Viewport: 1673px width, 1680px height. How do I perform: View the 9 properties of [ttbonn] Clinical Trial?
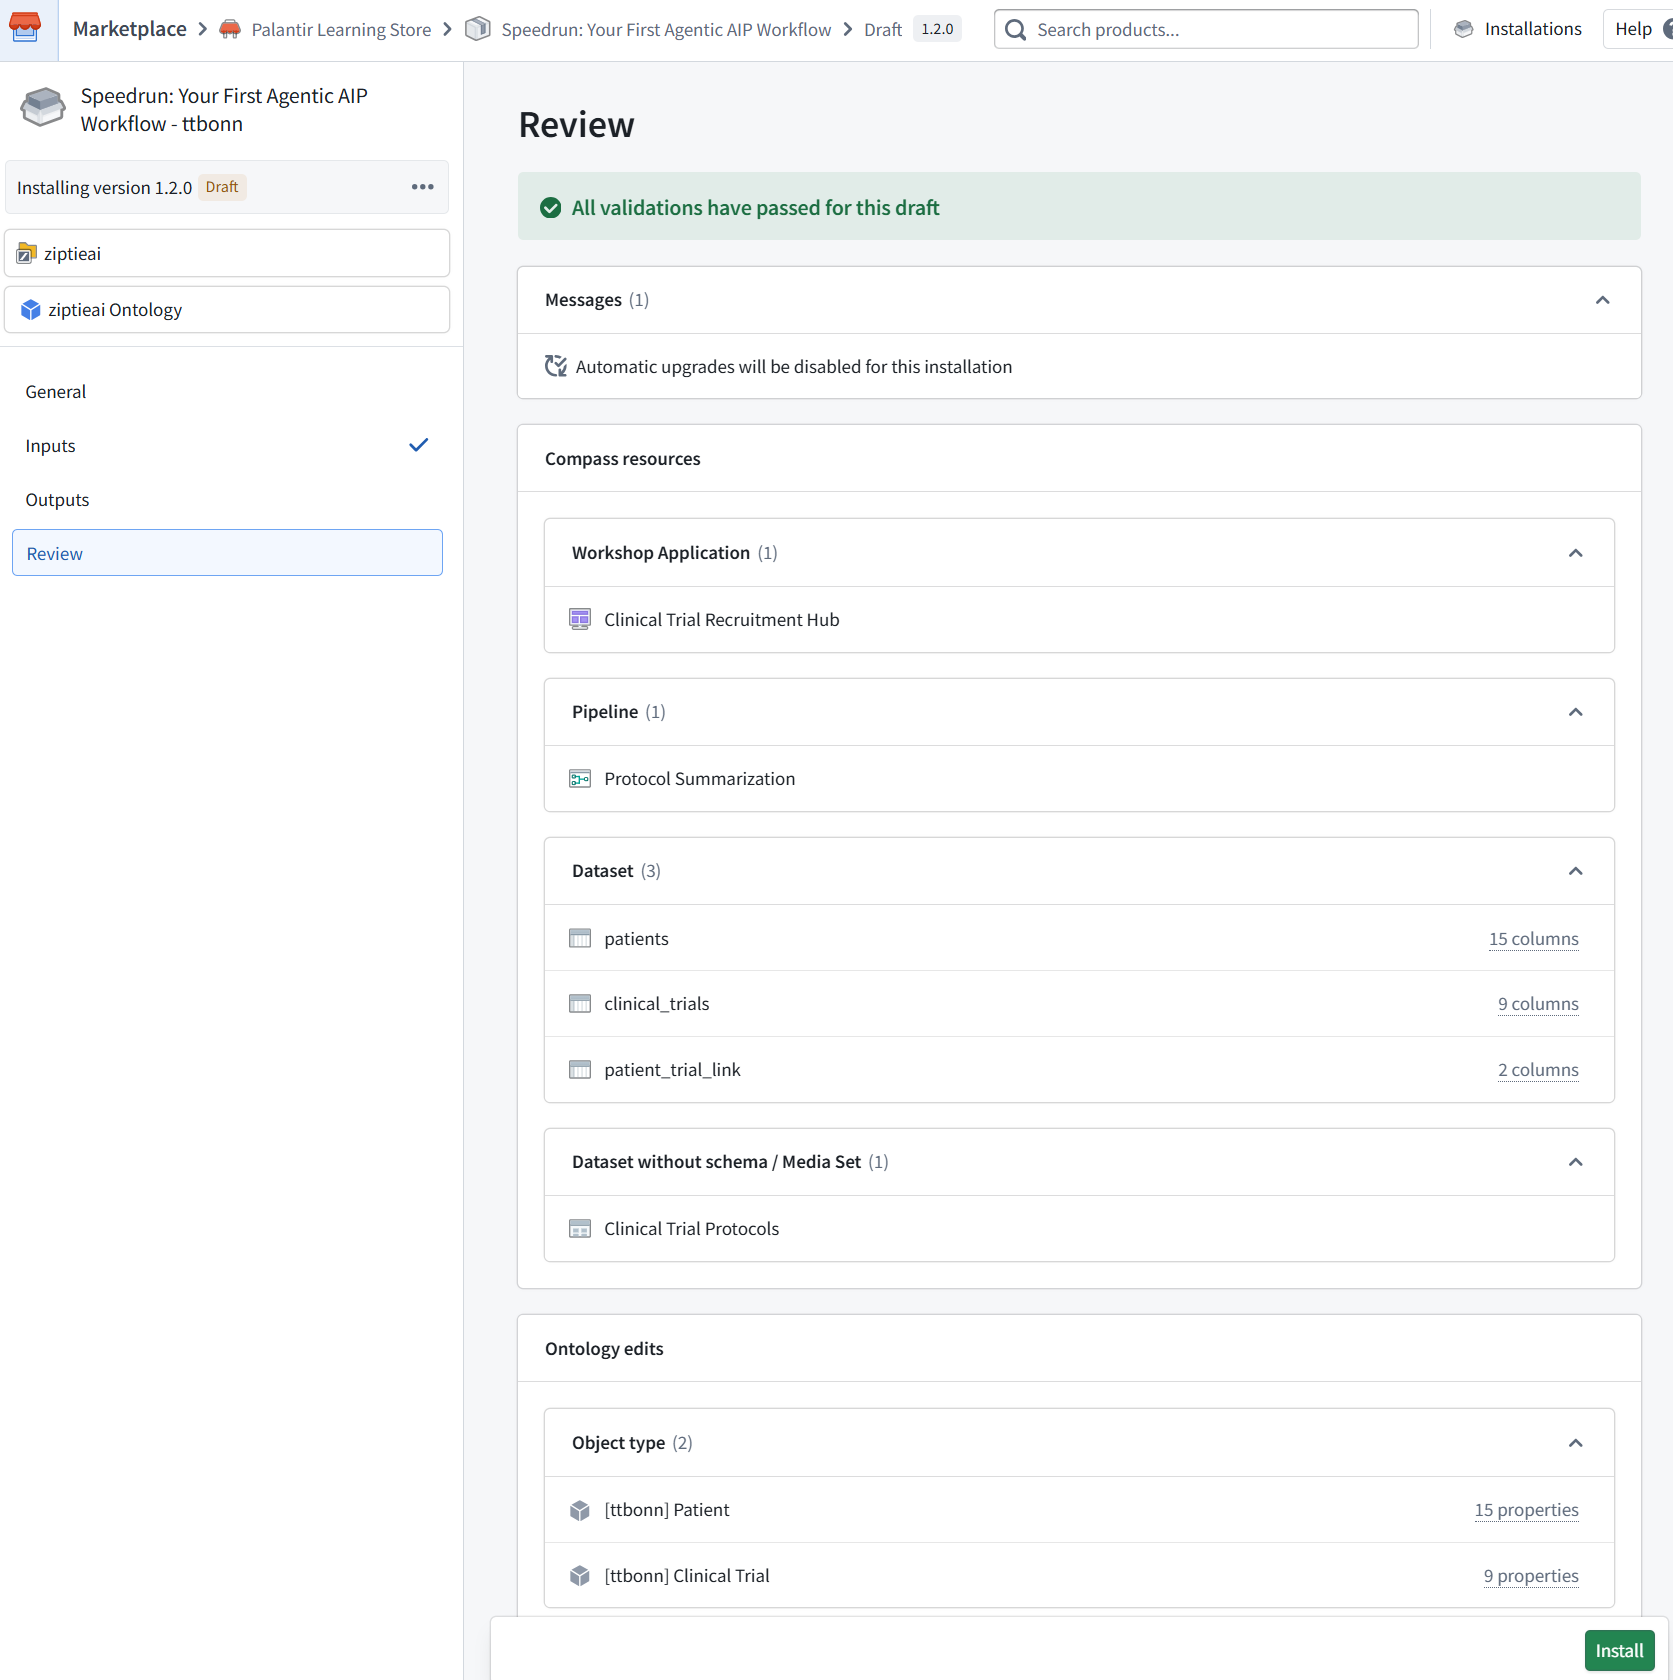click(1531, 1576)
